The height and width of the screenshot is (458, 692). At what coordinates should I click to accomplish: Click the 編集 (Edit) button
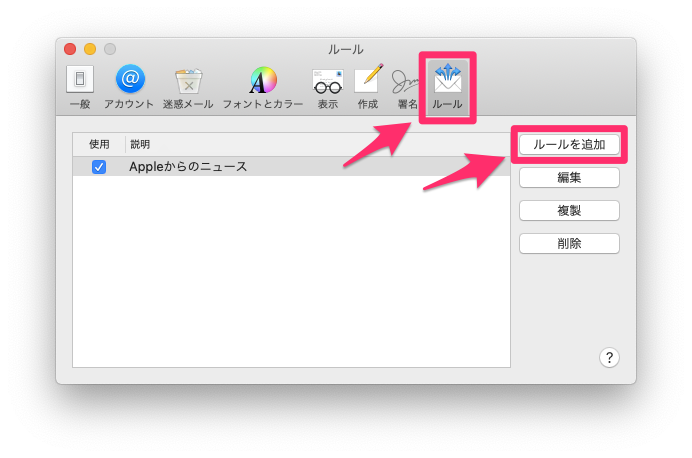(569, 177)
